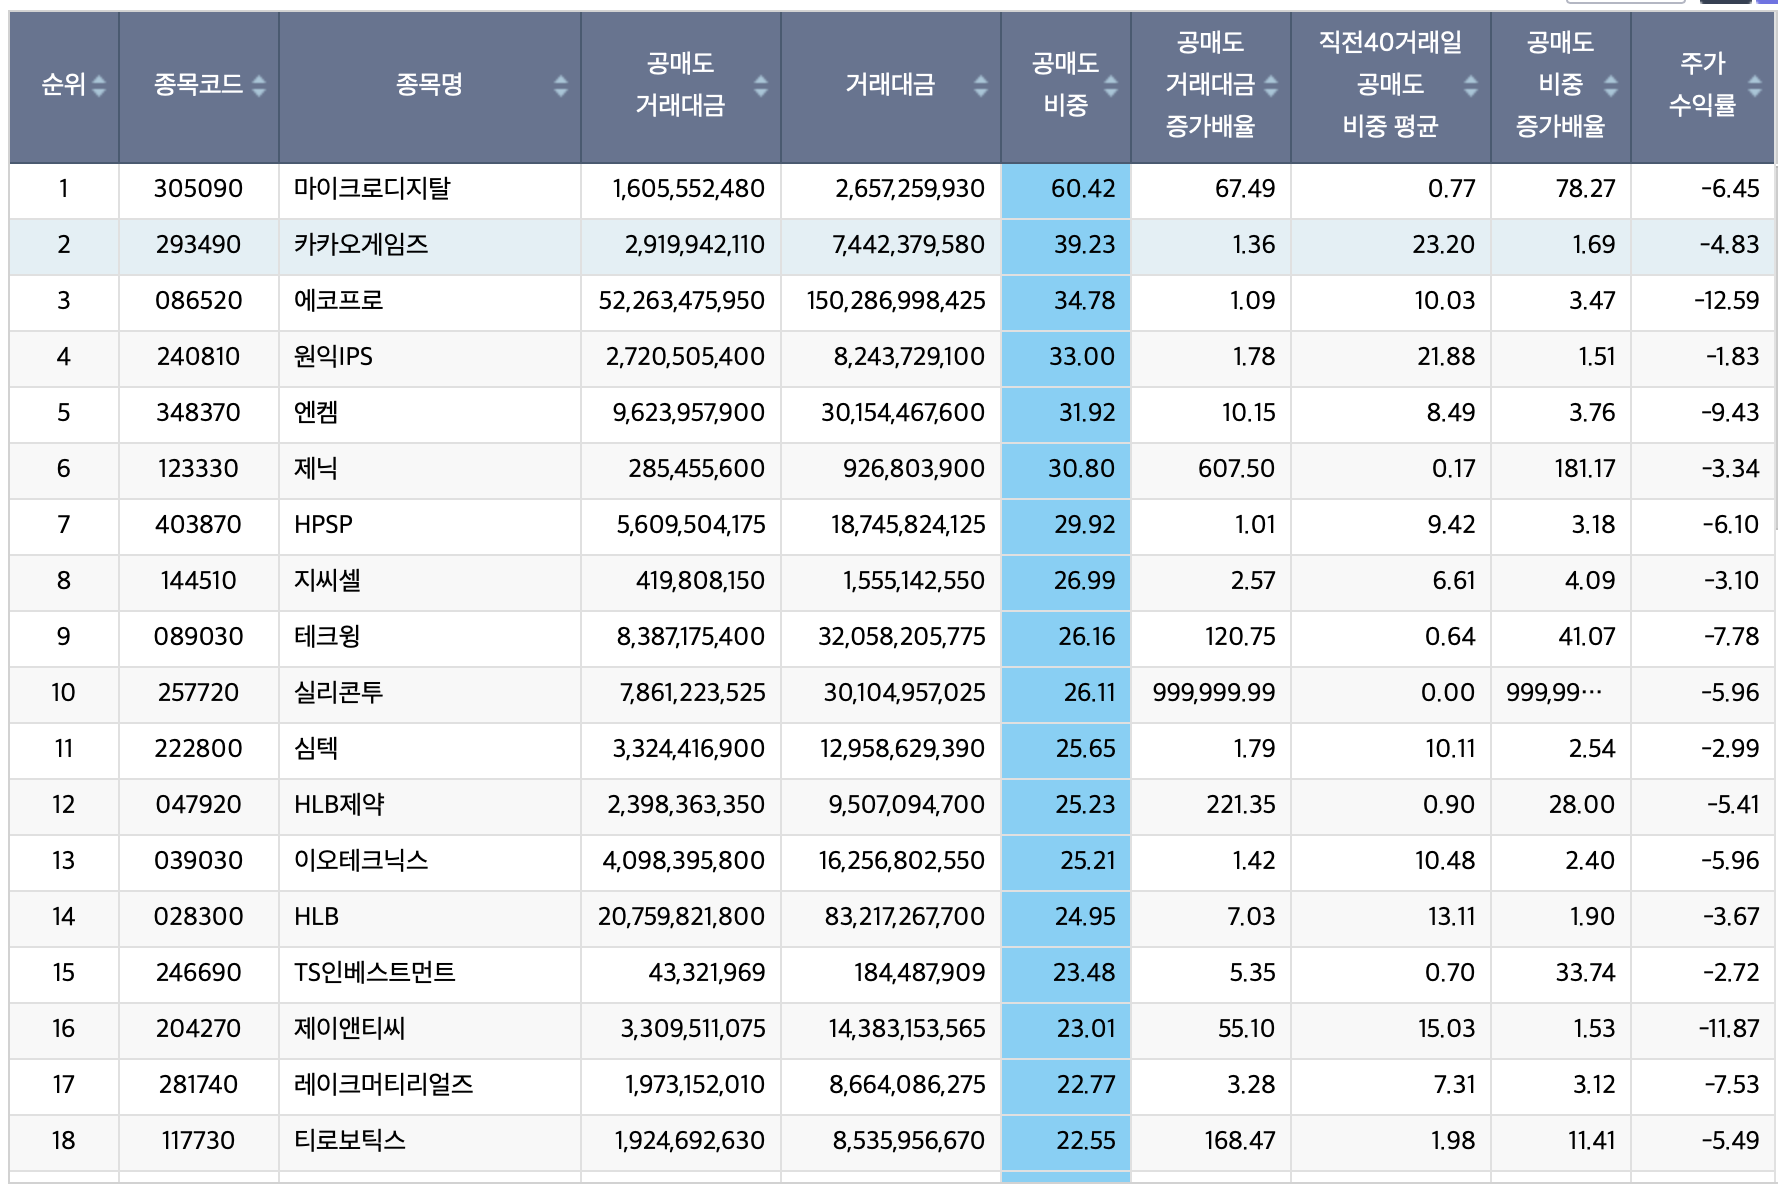Sort by 직전40거래일 공매도 비중 평균 arrows
Image resolution: width=1778 pixels, height=1190 pixels.
[1470, 86]
